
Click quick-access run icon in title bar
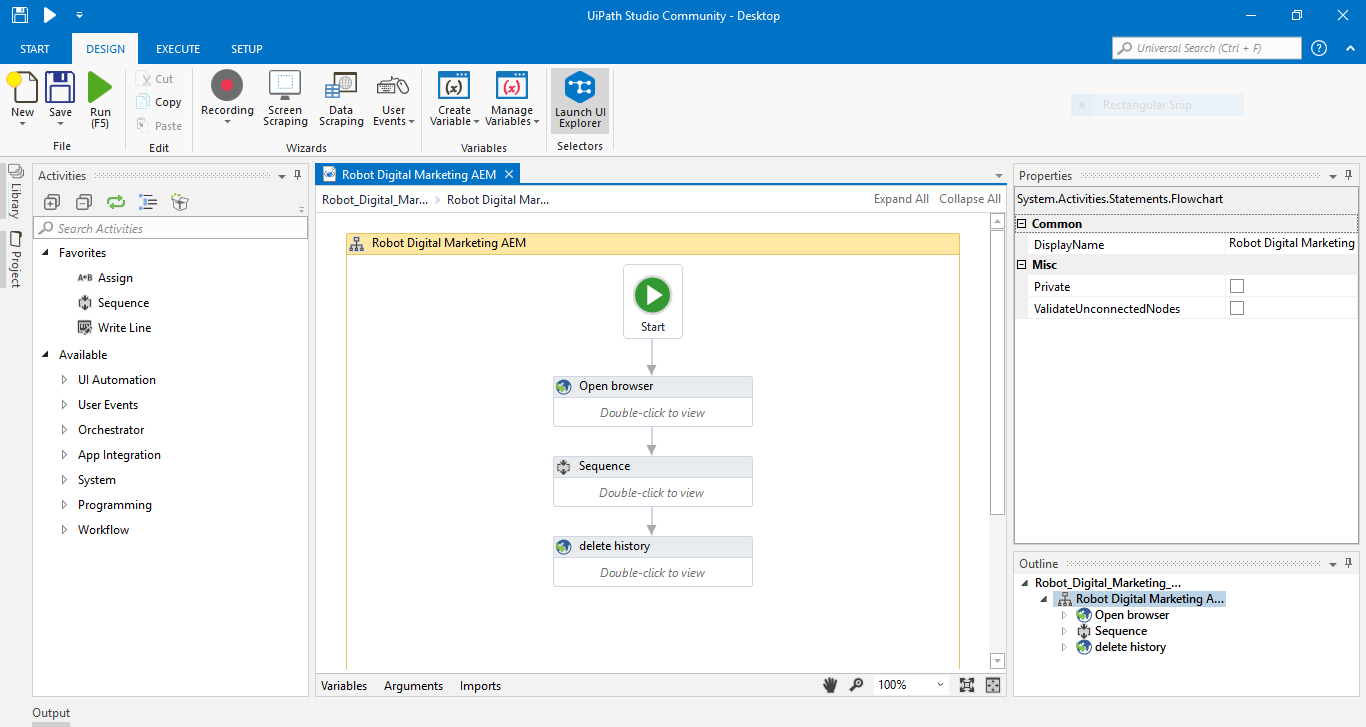tap(50, 15)
